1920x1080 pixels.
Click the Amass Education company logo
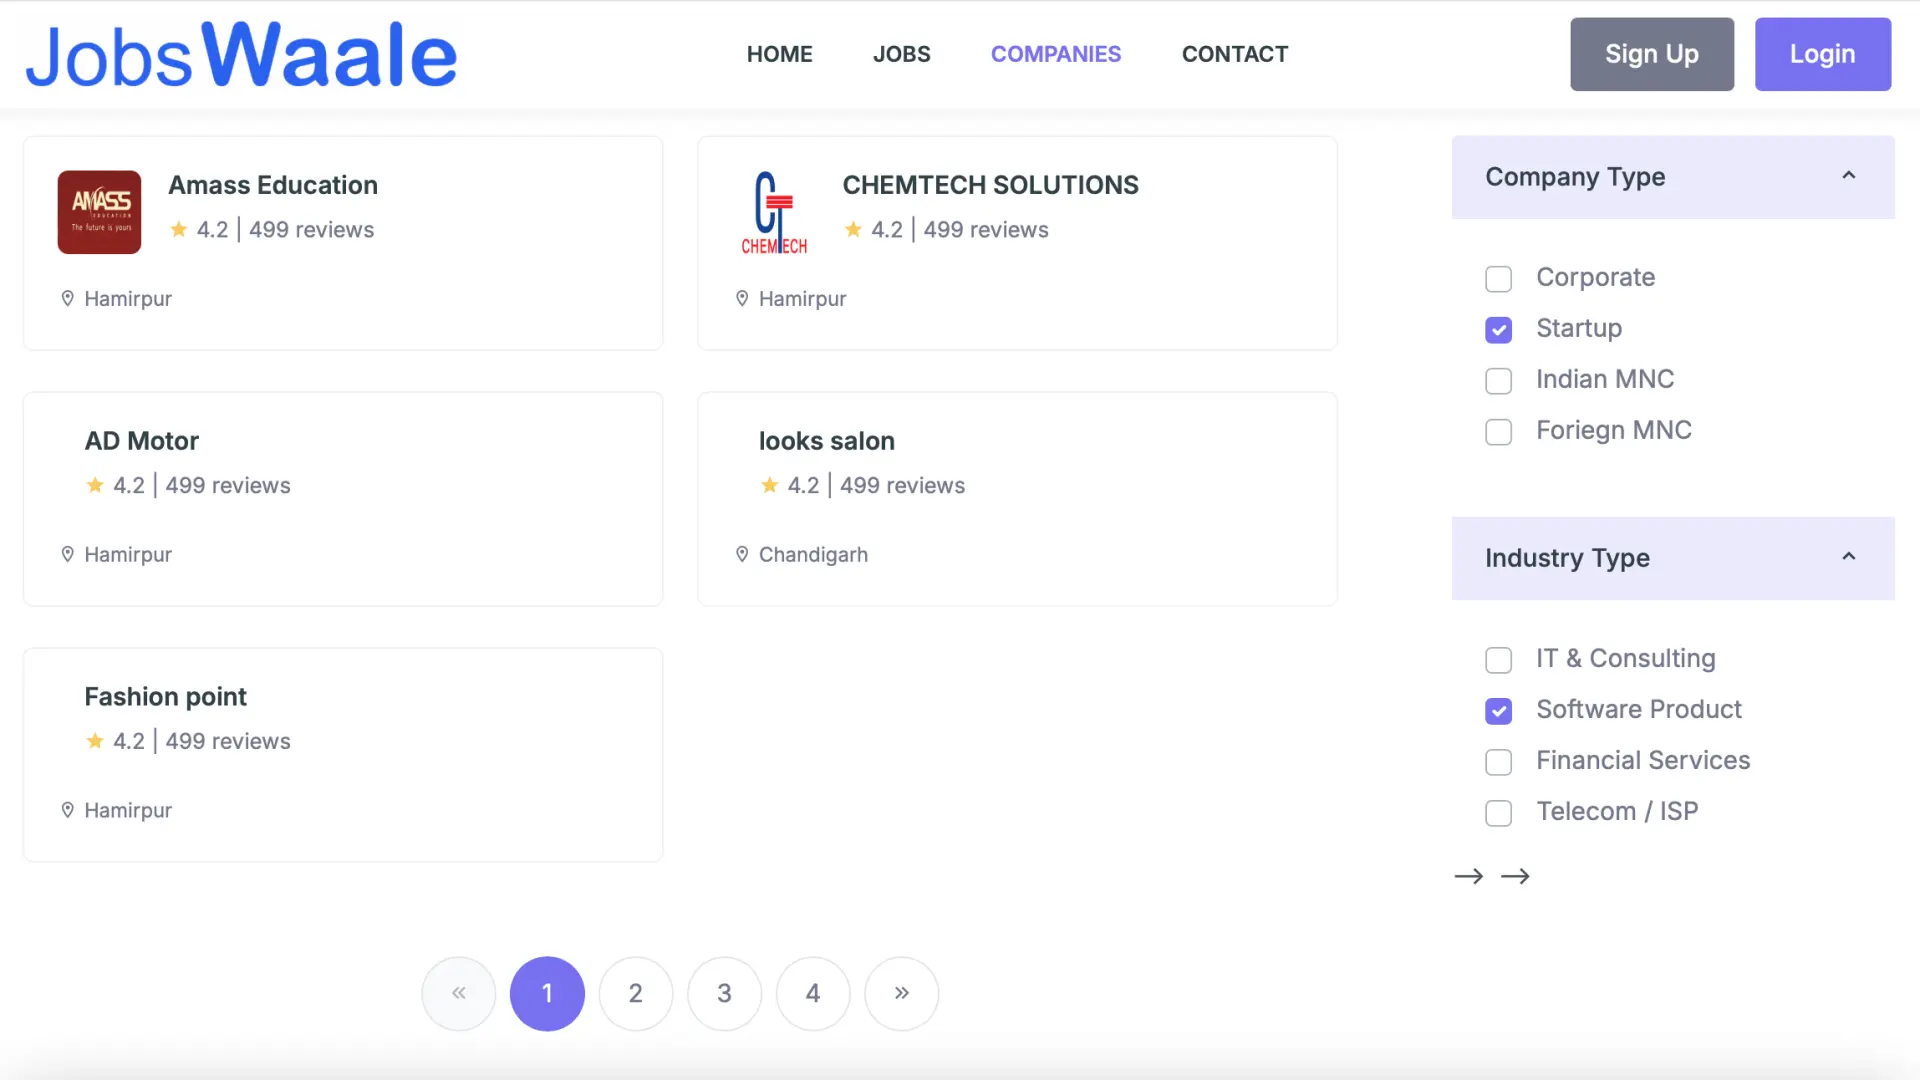99,212
